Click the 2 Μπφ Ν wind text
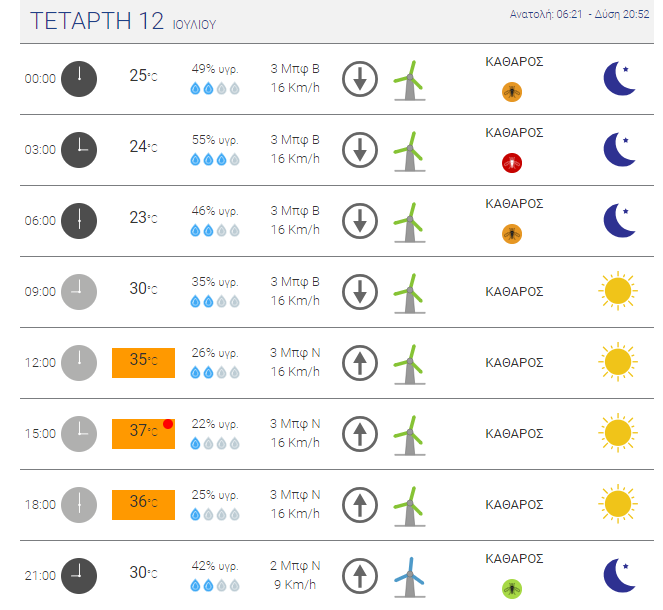The height and width of the screenshot is (610, 663). tap(295, 566)
